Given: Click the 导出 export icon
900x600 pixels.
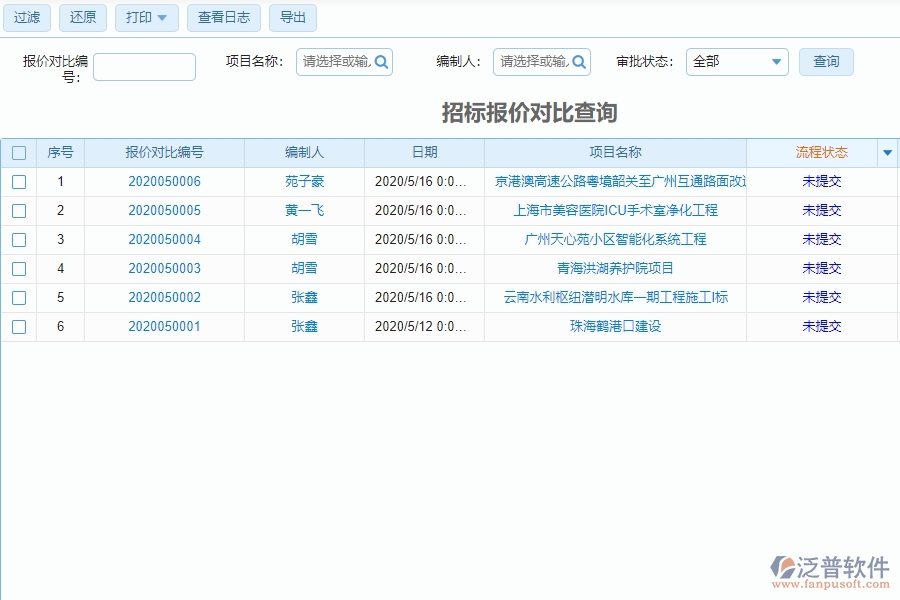Looking at the screenshot, I should [x=292, y=17].
